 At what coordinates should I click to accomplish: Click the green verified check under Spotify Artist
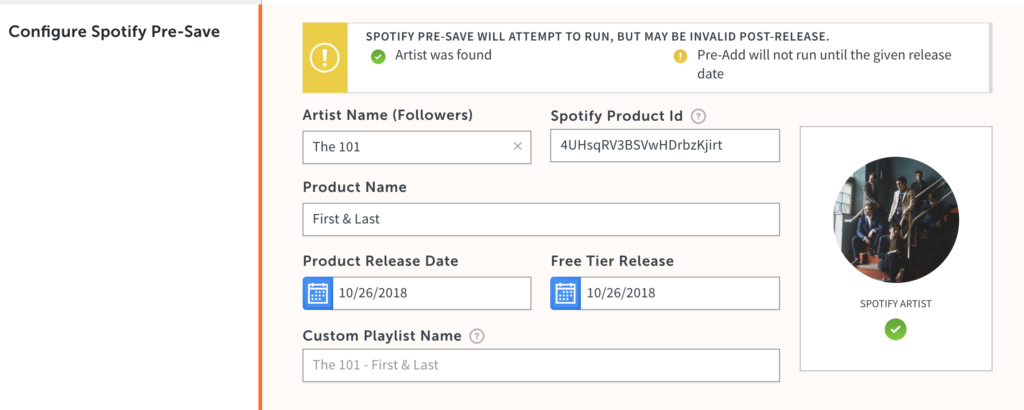(x=895, y=330)
